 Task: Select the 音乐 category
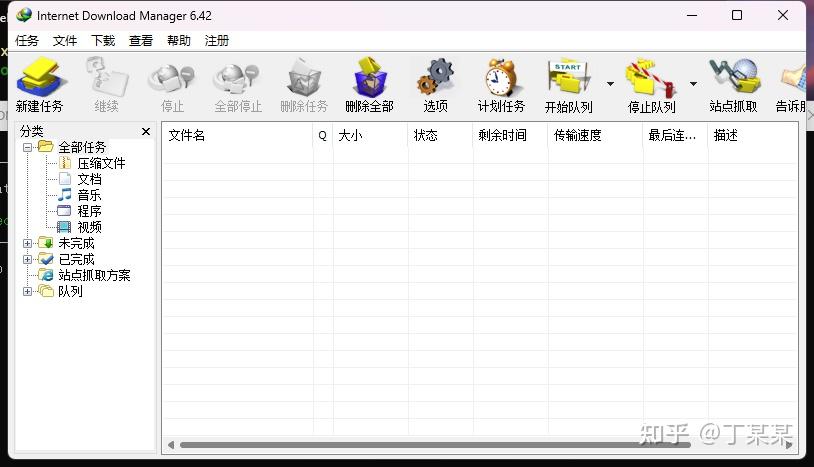(x=89, y=196)
